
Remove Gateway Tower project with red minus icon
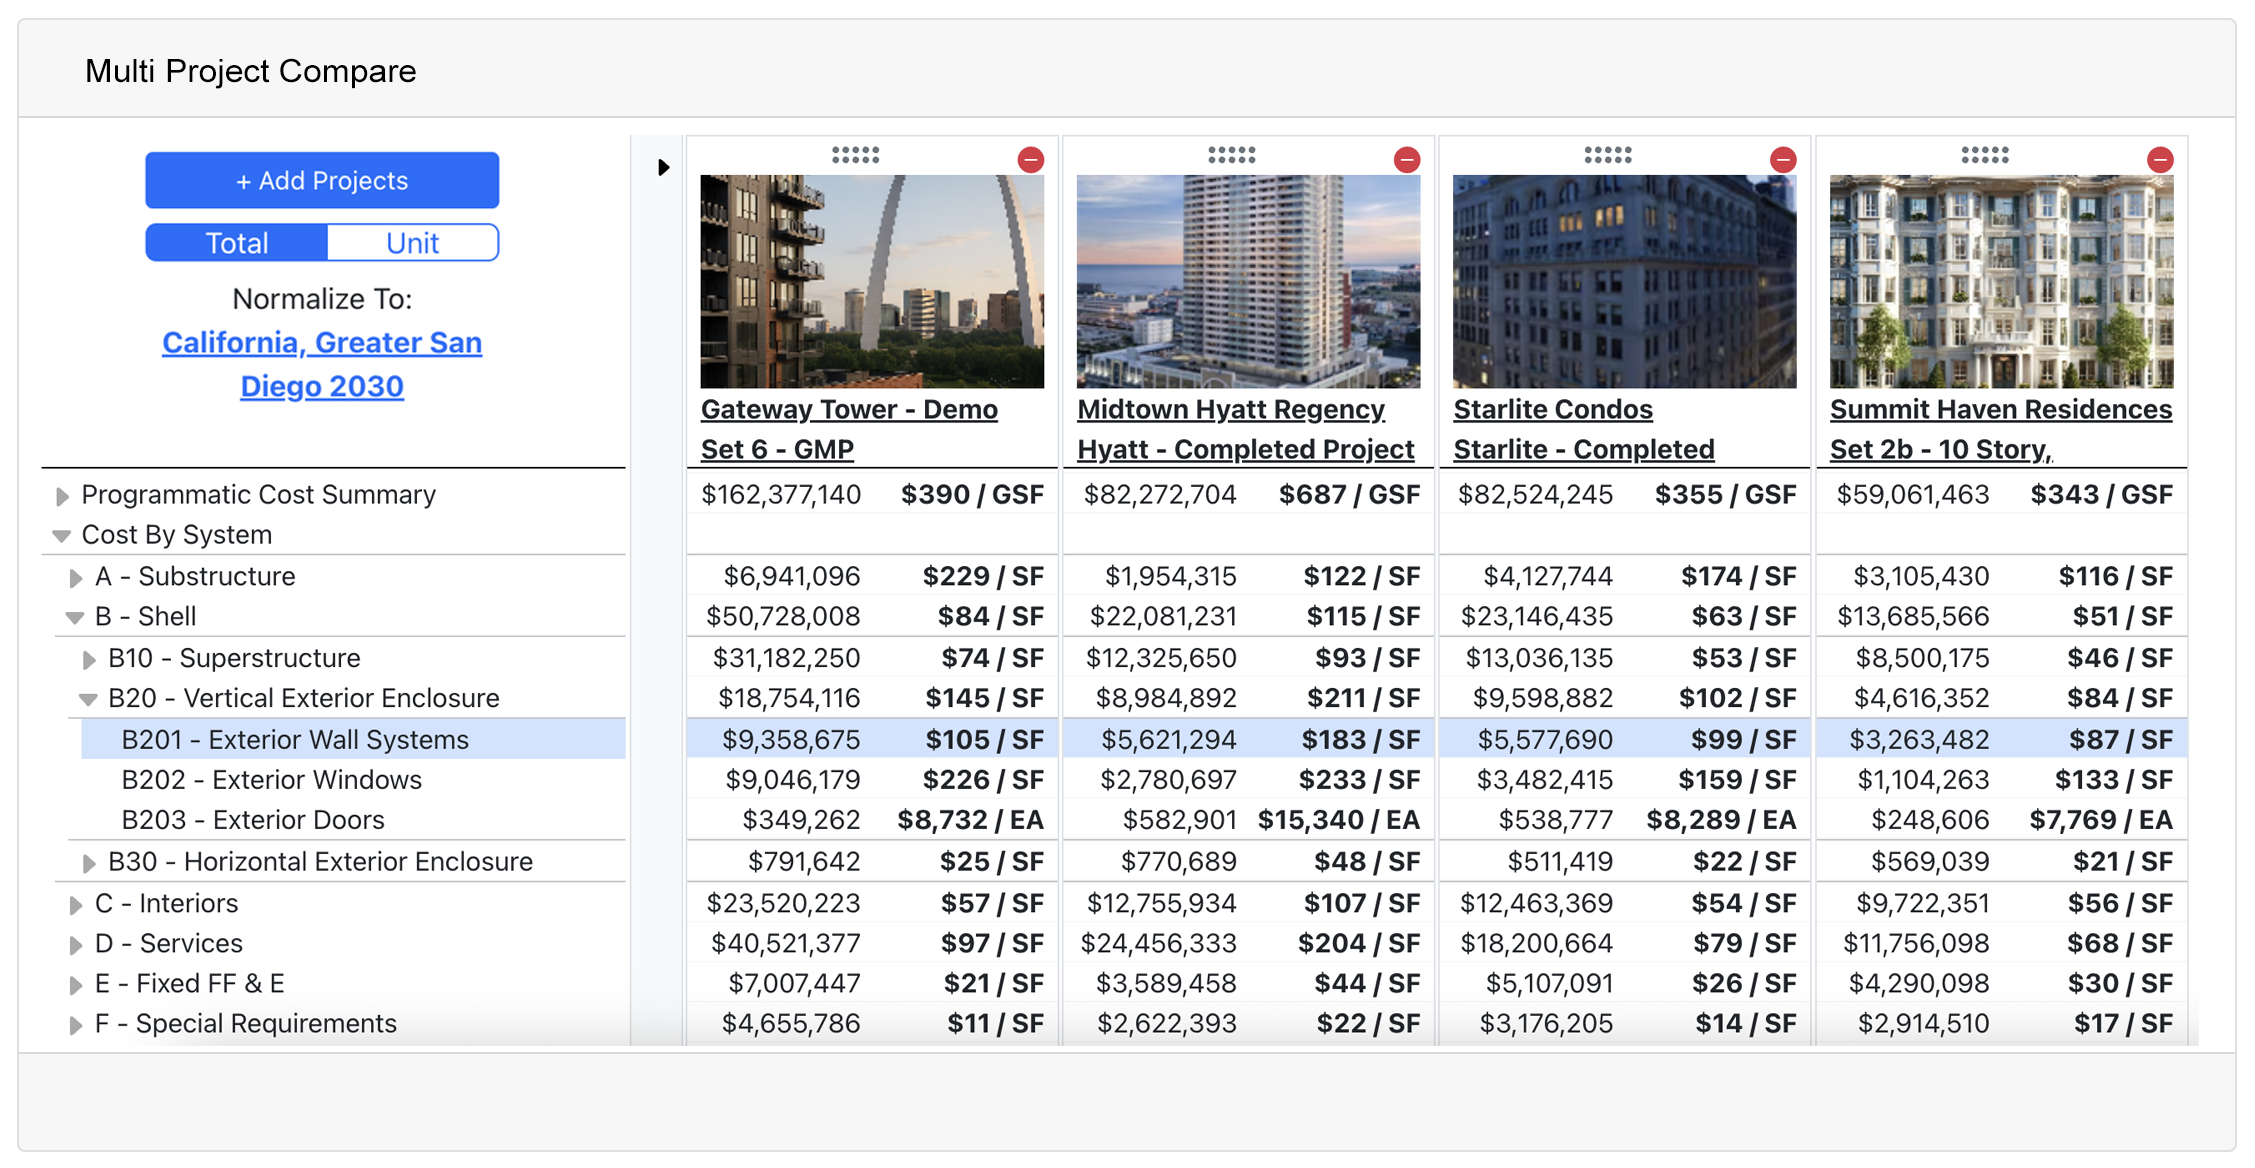click(x=1030, y=160)
